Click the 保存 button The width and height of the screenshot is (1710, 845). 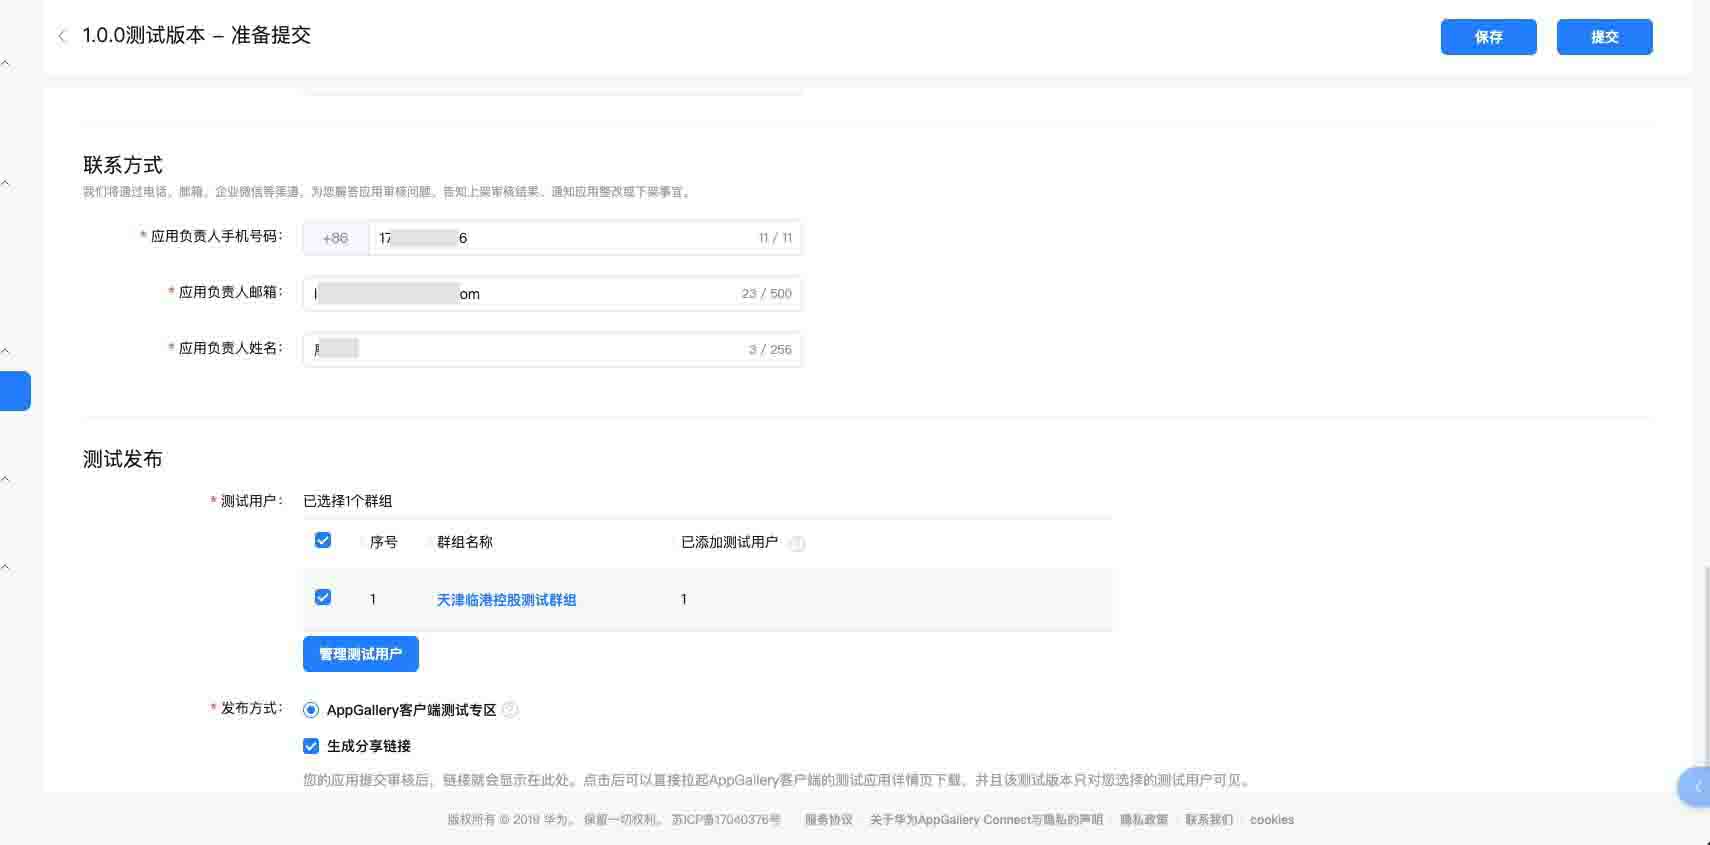[x=1488, y=37]
